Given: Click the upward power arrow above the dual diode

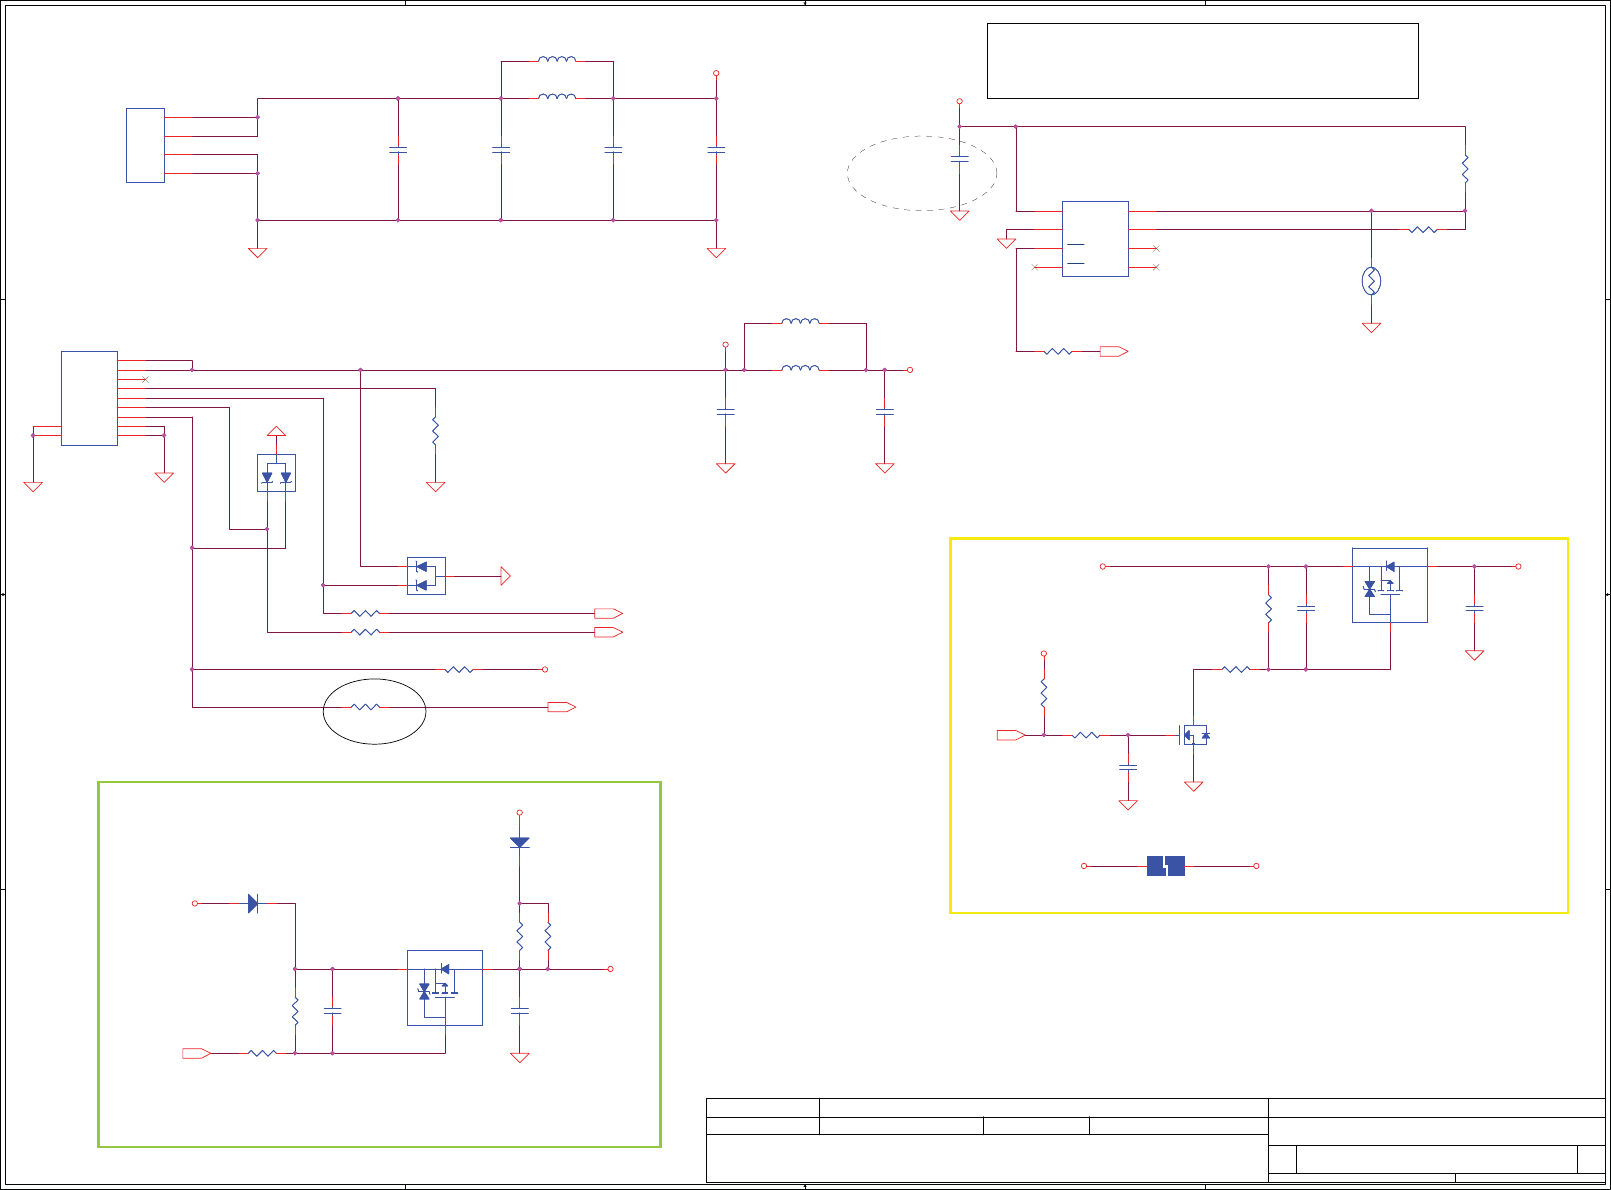Looking at the screenshot, I should click(x=276, y=431).
